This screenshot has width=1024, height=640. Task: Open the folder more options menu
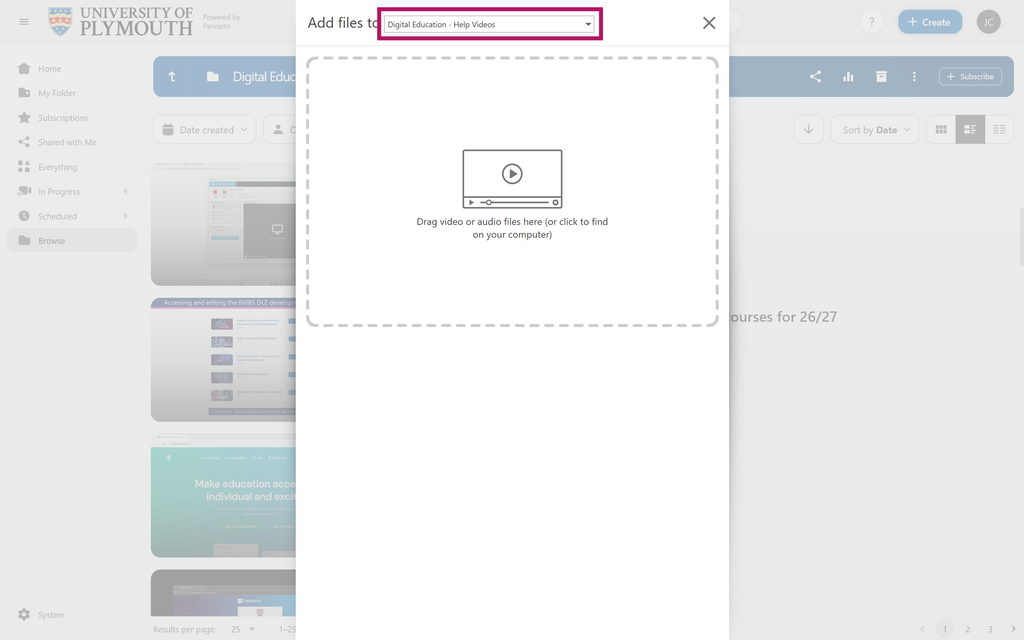coord(914,76)
